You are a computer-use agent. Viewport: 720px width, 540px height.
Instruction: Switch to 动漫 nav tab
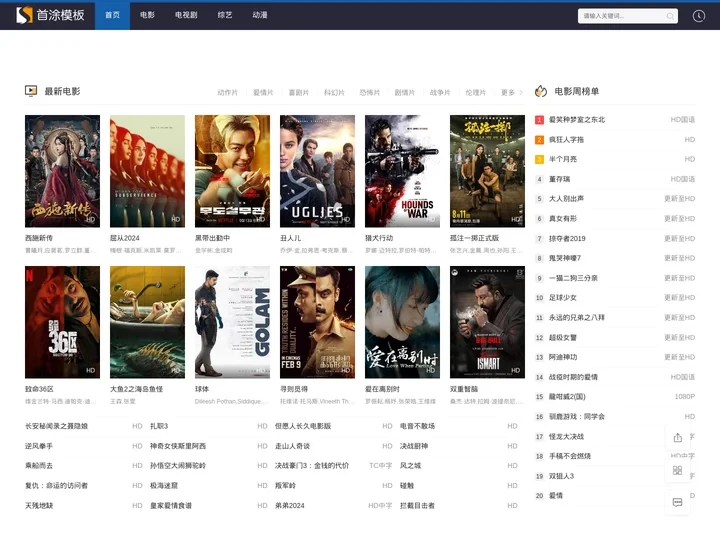coord(260,15)
